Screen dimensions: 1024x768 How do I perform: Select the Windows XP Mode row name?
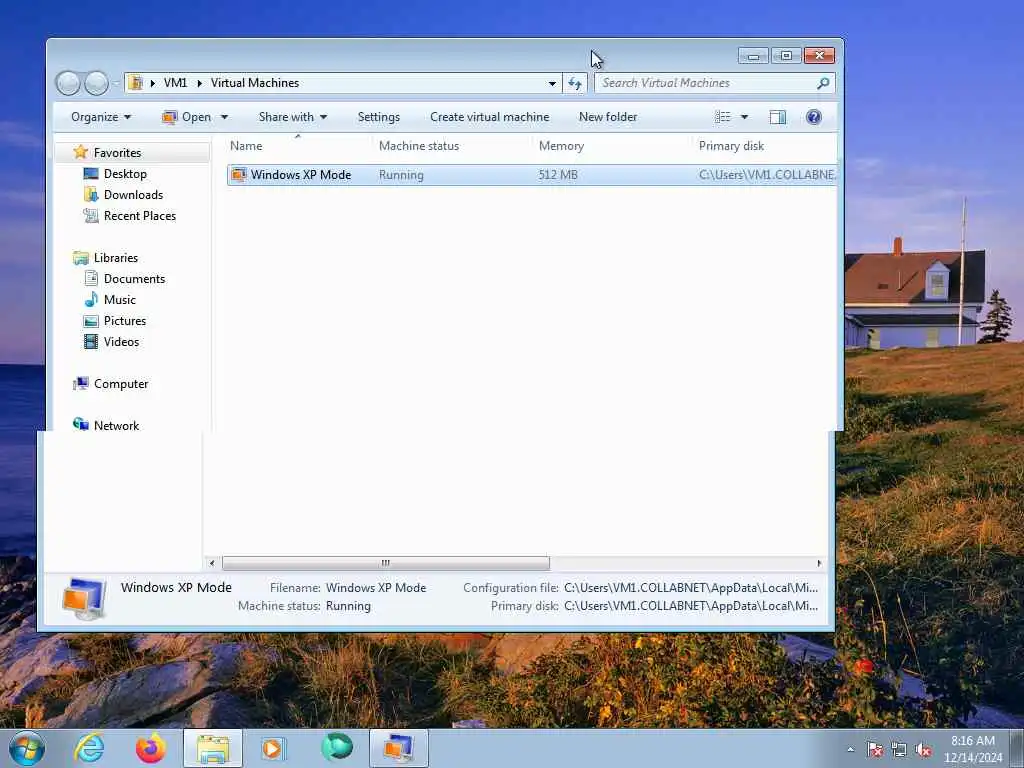(300, 174)
